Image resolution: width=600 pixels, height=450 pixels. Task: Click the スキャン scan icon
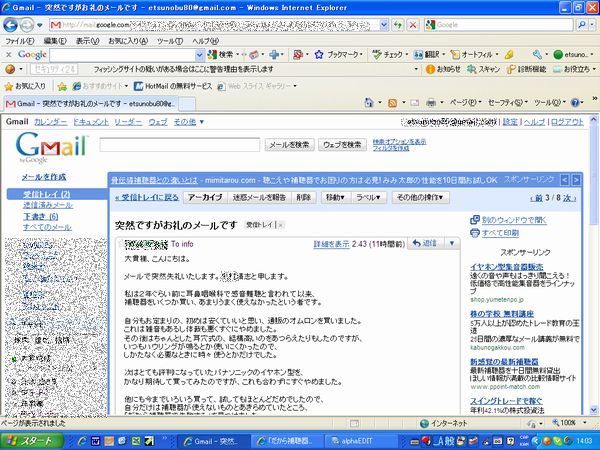click(x=471, y=69)
